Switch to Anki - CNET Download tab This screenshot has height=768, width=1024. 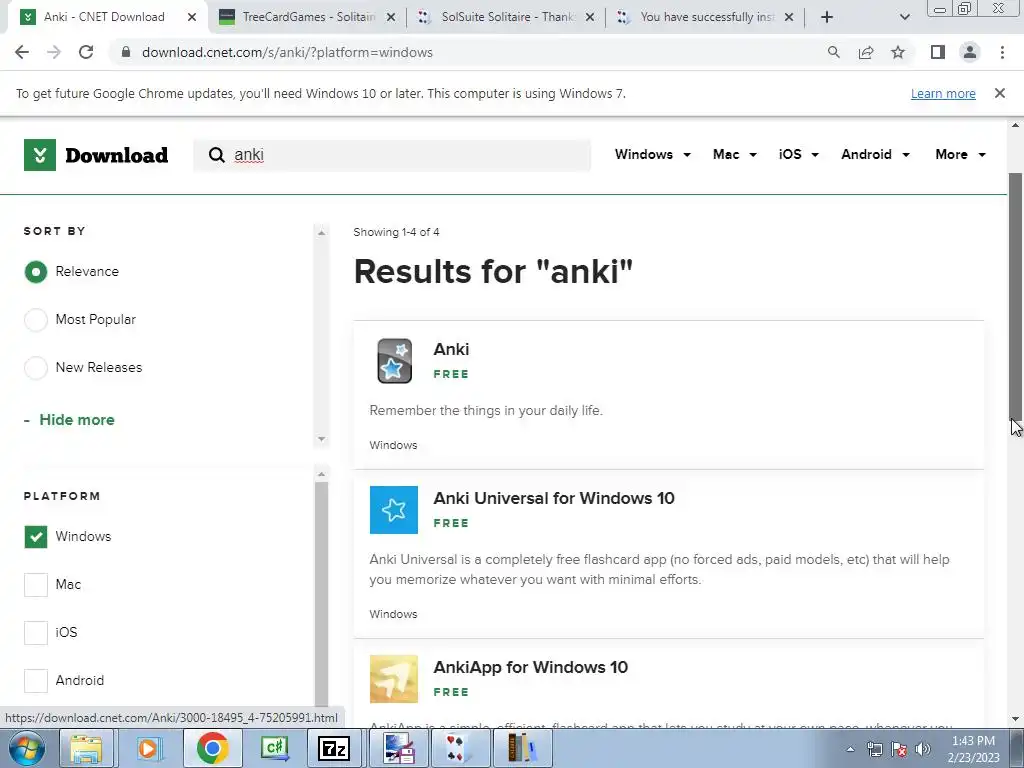coord(104,17)
